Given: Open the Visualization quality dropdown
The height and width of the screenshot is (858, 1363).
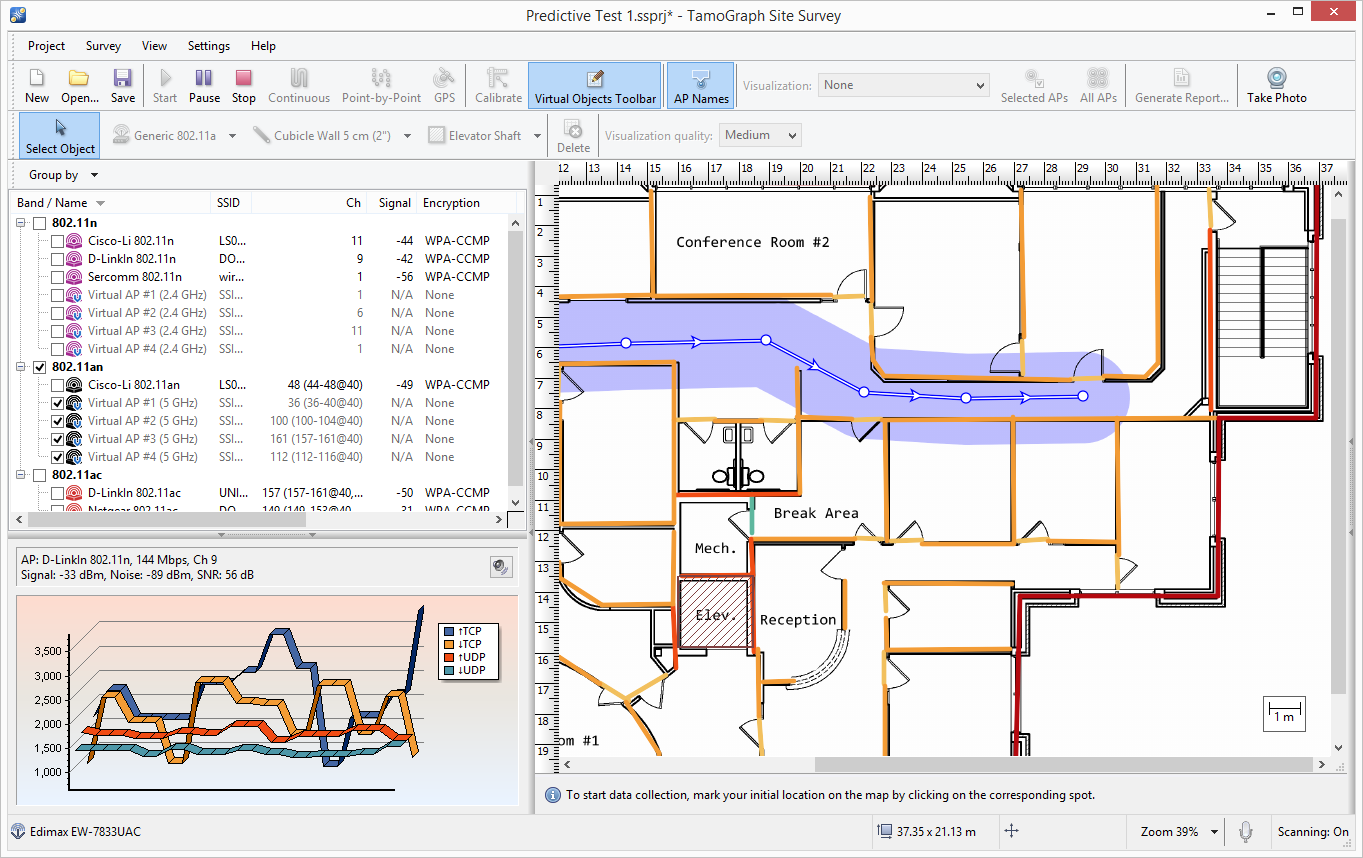Looking at the screenshot, I should [x=760, y=135].
